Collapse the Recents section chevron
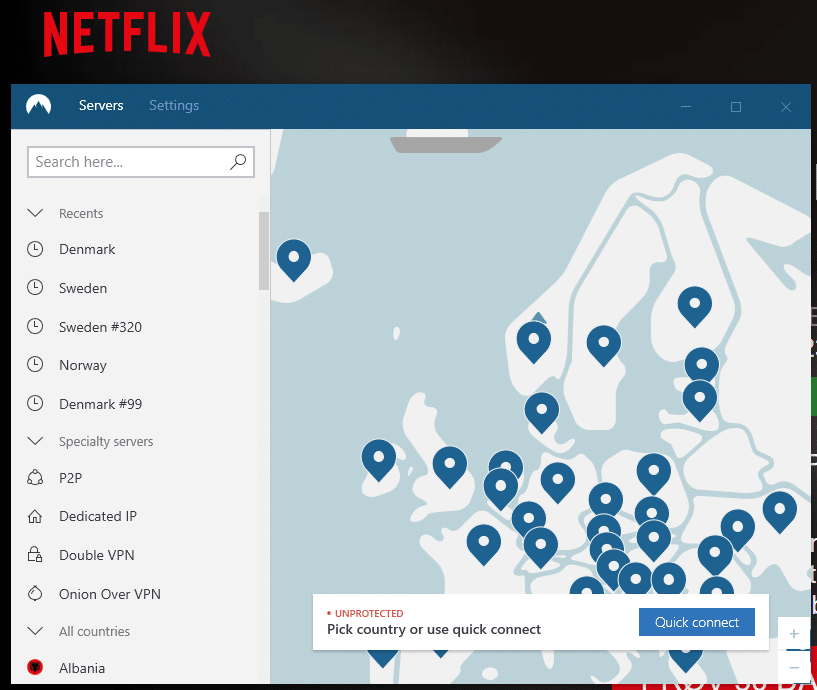 [35, 213]
